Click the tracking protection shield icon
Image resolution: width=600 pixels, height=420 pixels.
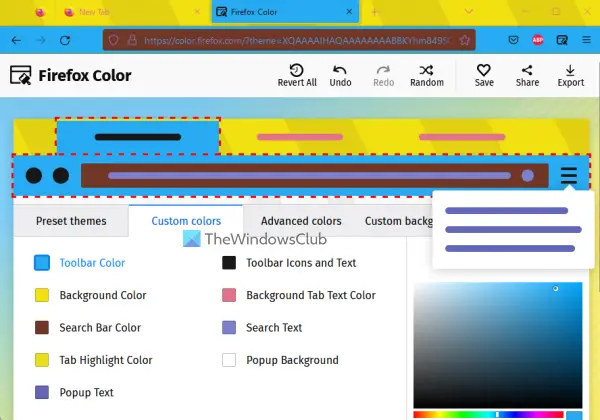click(x=113, y=40)
